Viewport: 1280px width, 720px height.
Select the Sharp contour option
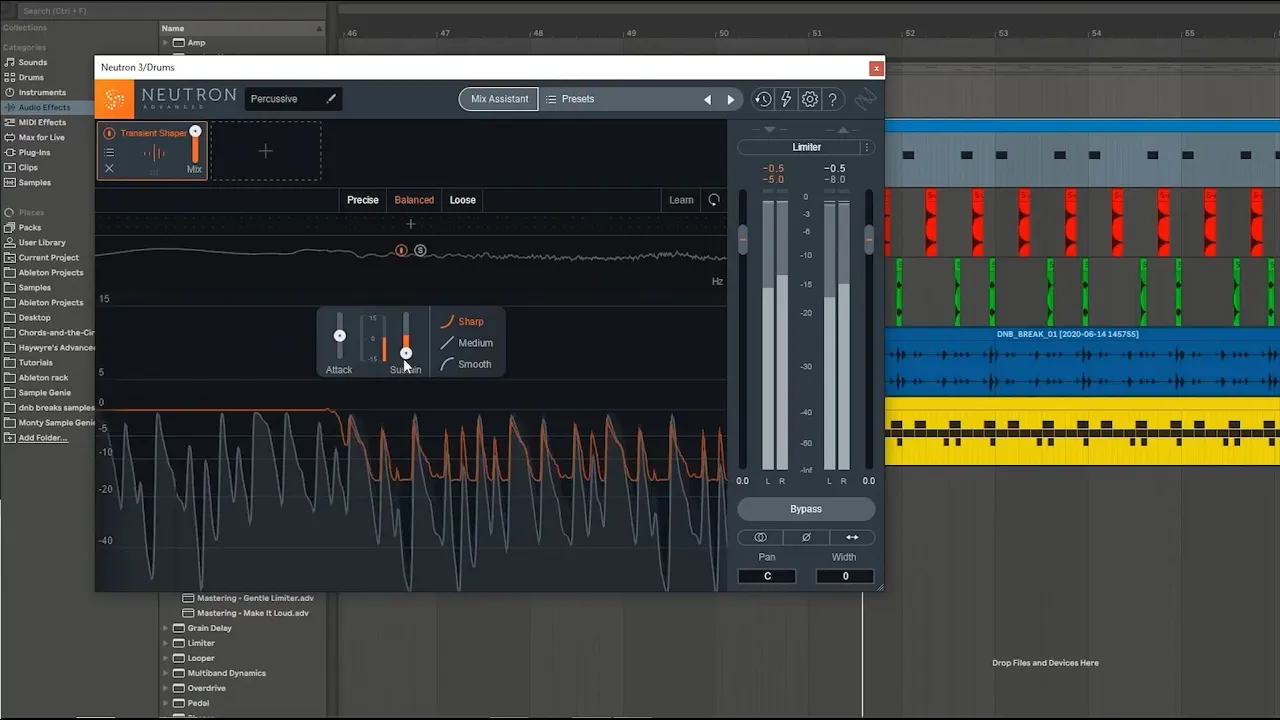tap(462, 321)
